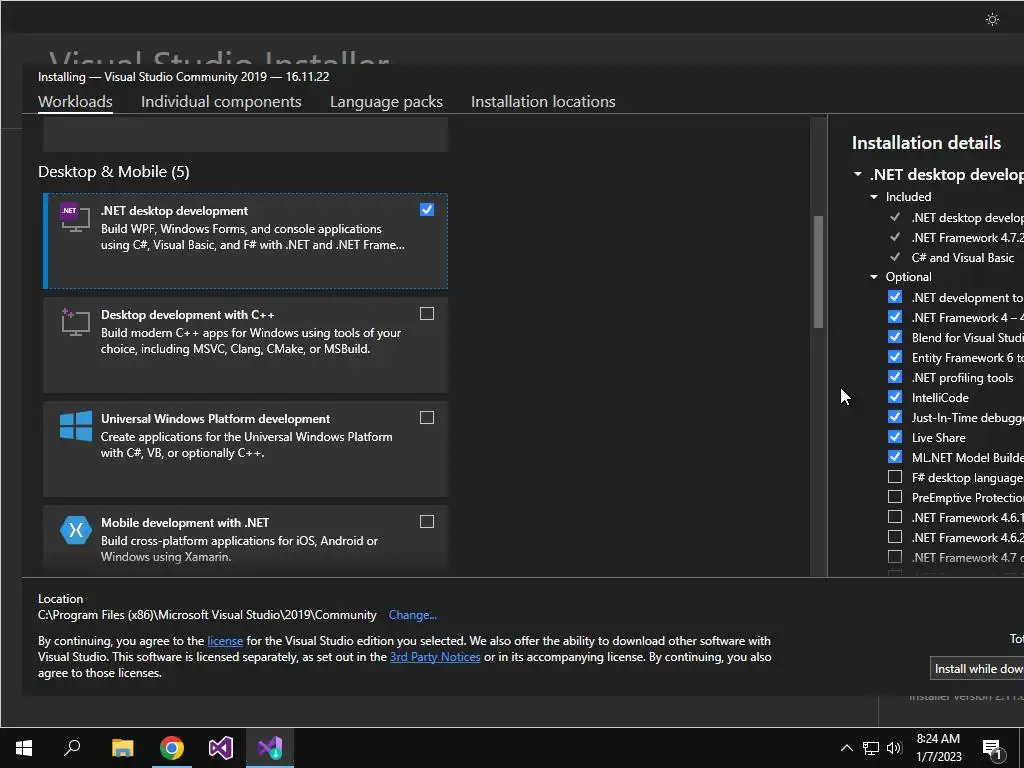Click C# and Visual Basic included item
Image resolution: width=1024 pixels, height=768 pixels.
tap(963, 257)
